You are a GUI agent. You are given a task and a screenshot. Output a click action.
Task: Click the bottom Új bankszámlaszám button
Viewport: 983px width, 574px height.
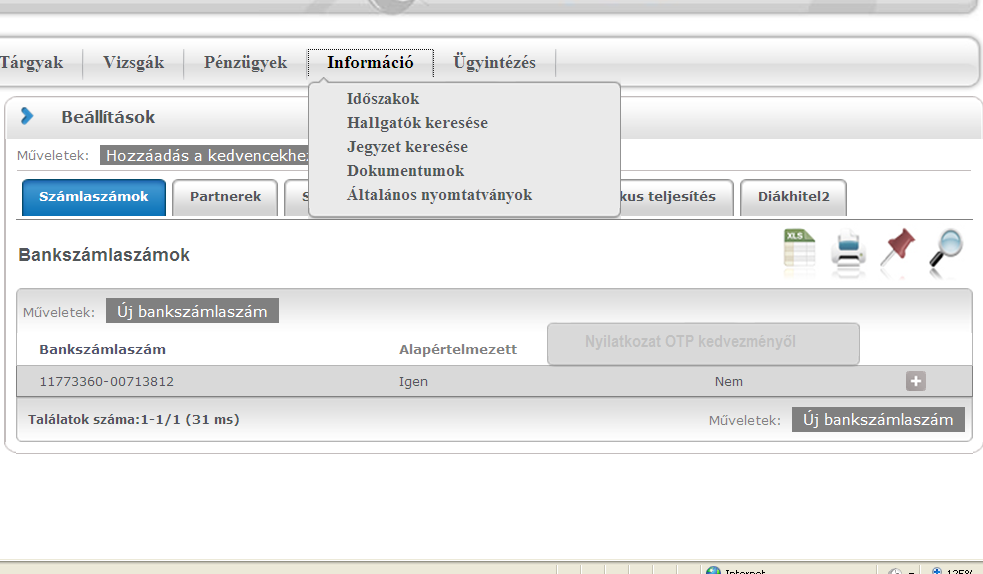click(x=878, y=420)
